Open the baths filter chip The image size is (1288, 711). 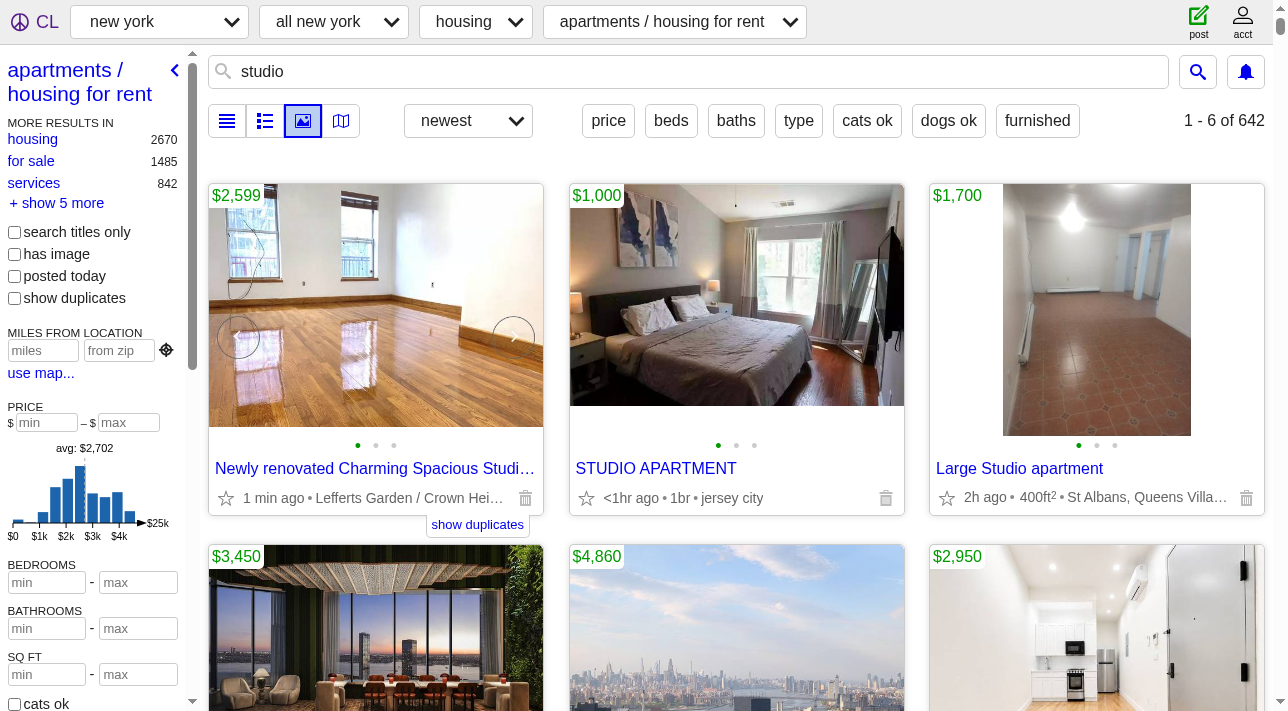point(736,121)
